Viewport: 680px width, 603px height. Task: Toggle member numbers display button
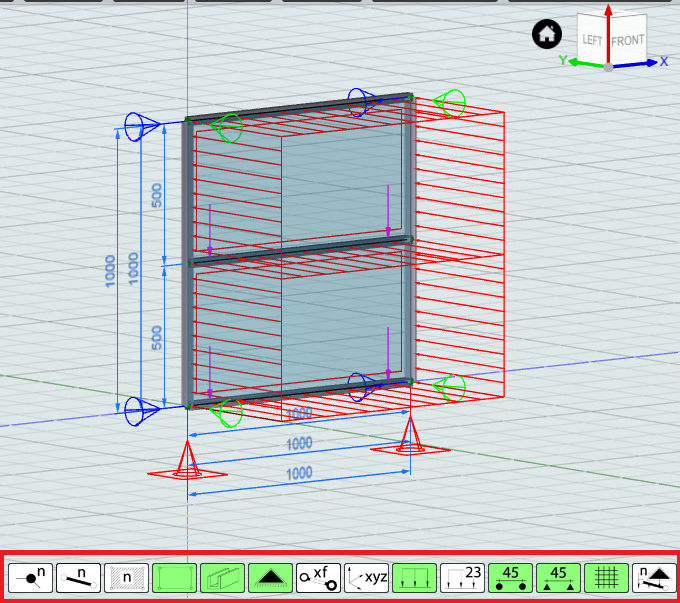pyautogui.click(x=78, y=578)
